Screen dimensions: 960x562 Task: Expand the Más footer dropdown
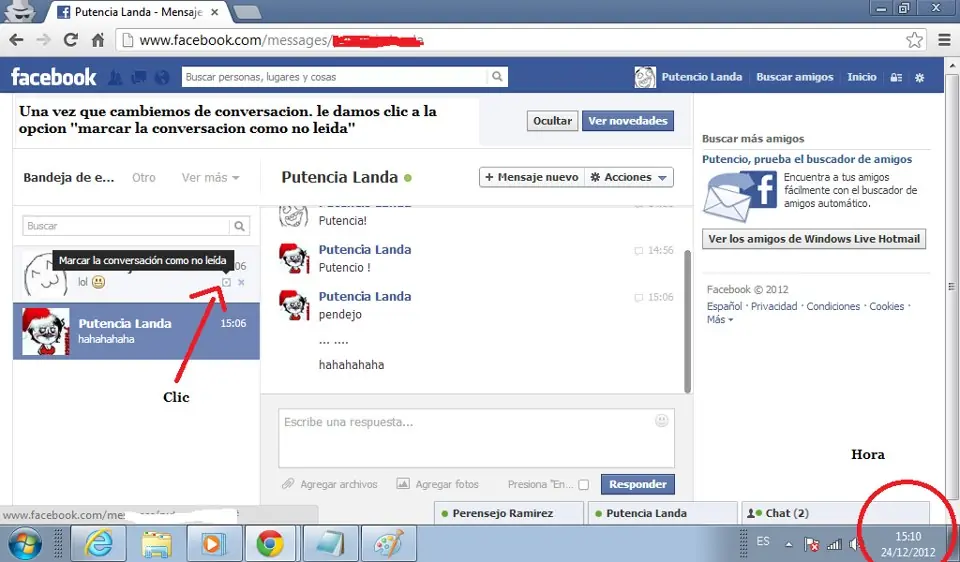coord(720,320)
